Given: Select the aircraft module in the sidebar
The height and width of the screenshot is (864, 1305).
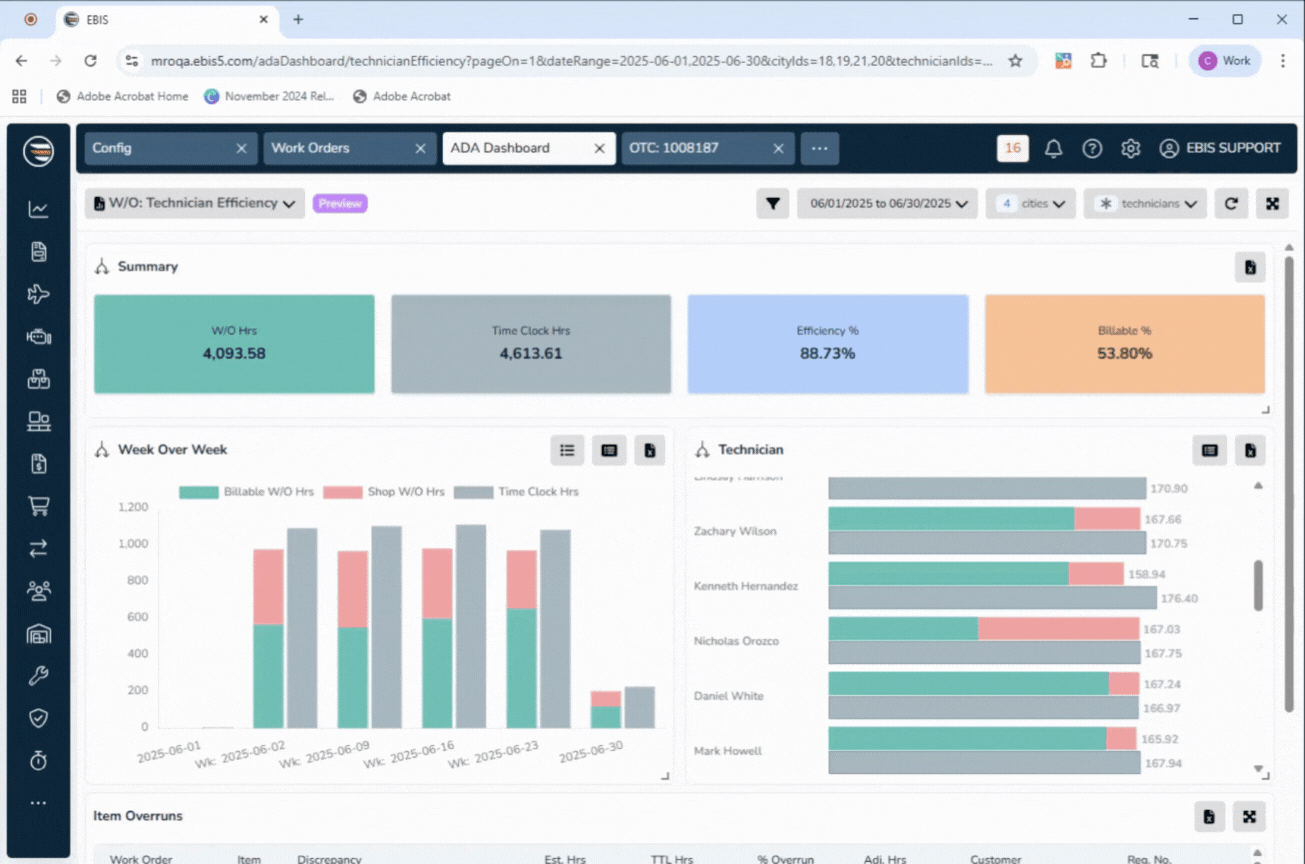Looking at the screenshot, I should (38, 294).
